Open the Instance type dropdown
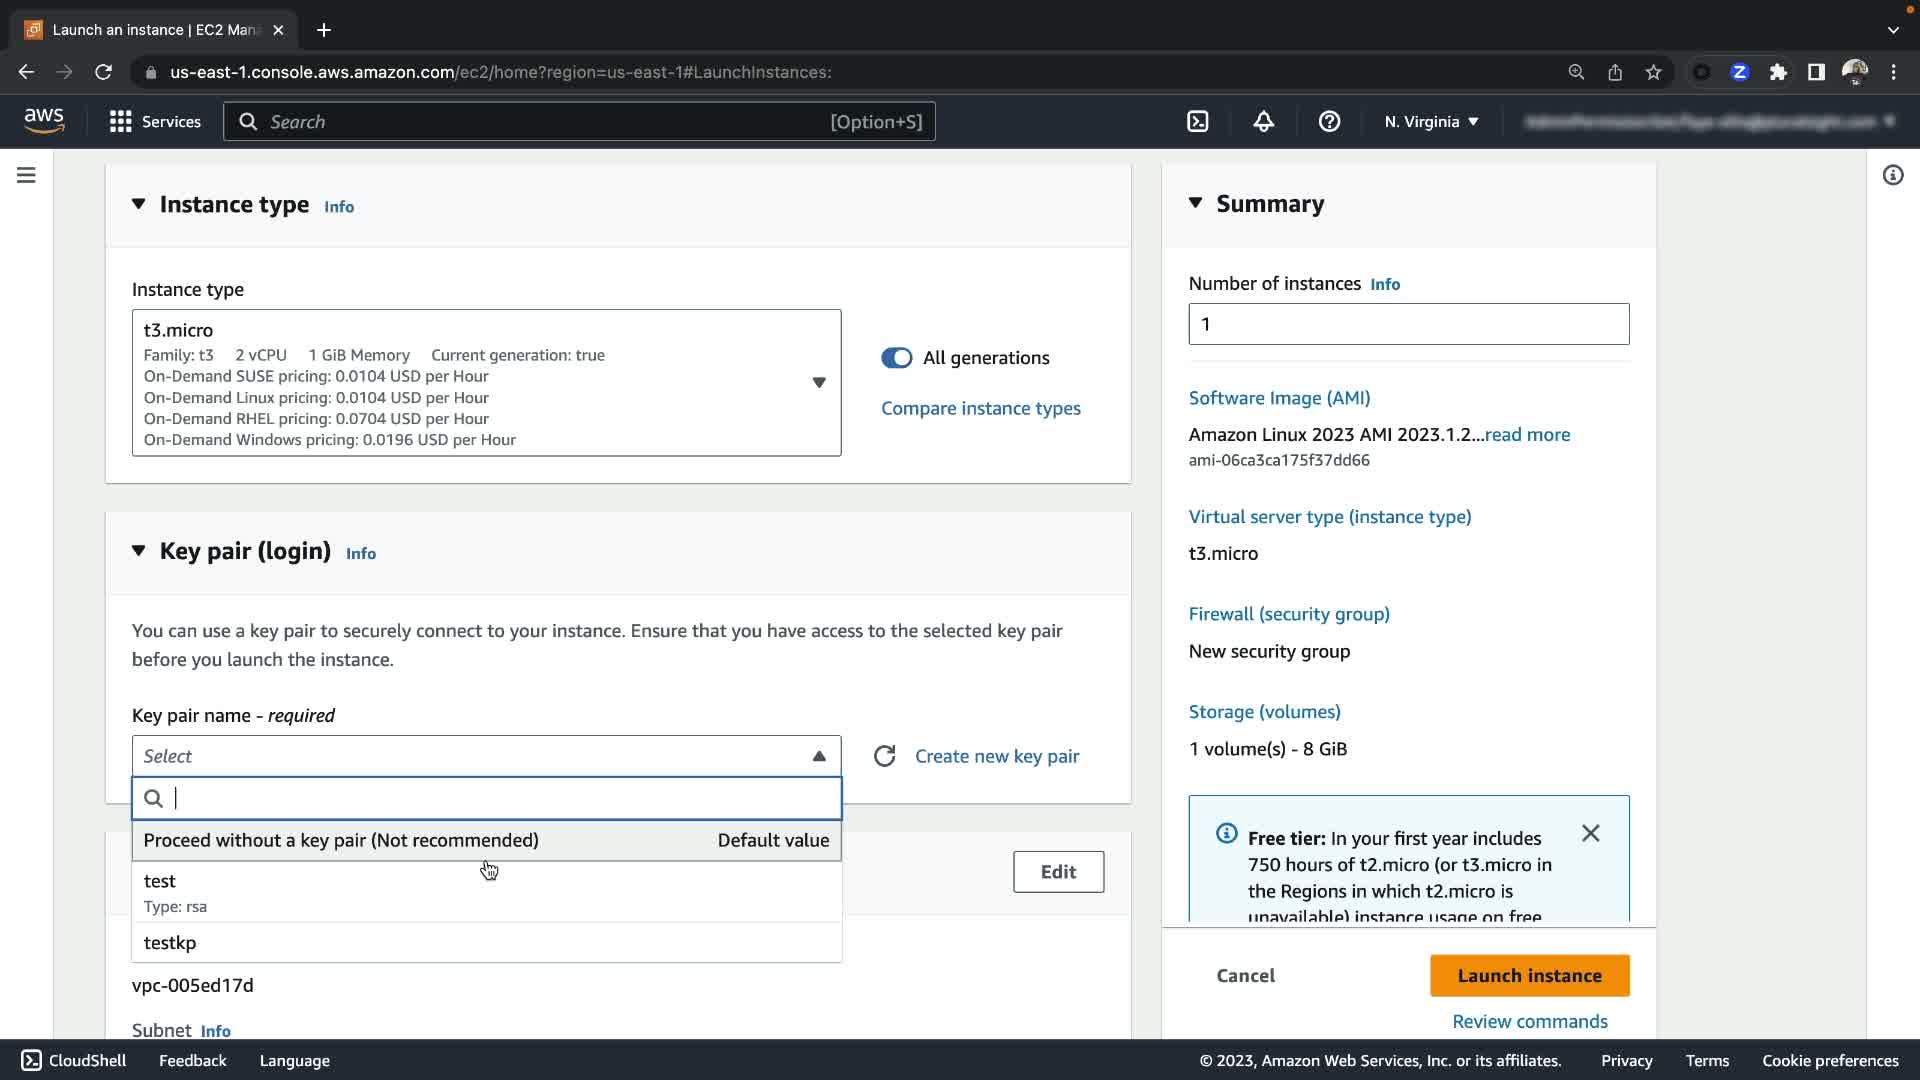 click(486, 383)
